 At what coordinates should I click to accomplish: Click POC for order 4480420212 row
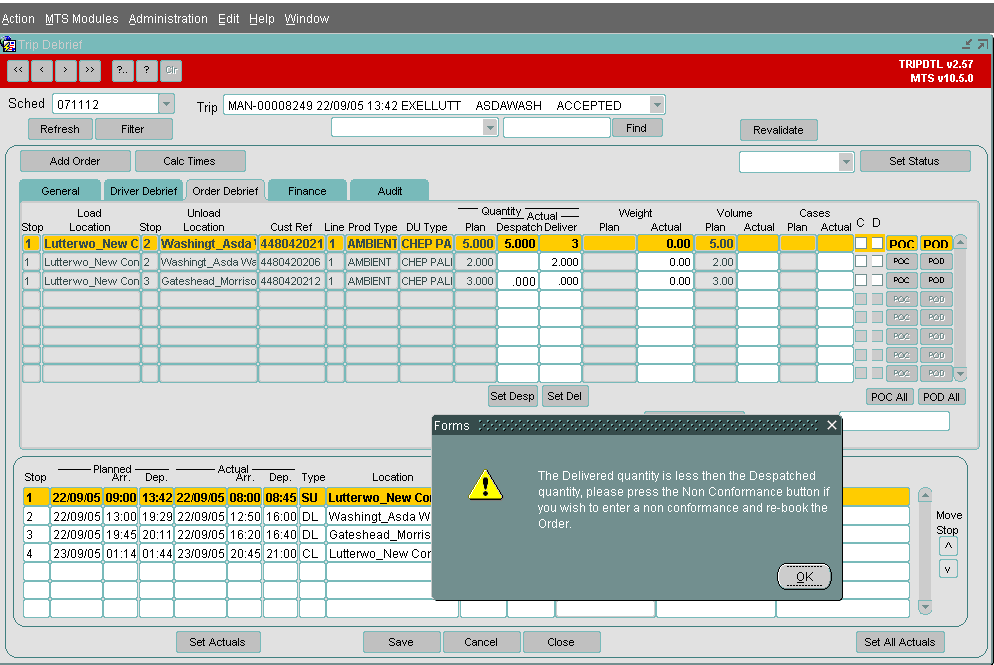(x=901, y=280)
